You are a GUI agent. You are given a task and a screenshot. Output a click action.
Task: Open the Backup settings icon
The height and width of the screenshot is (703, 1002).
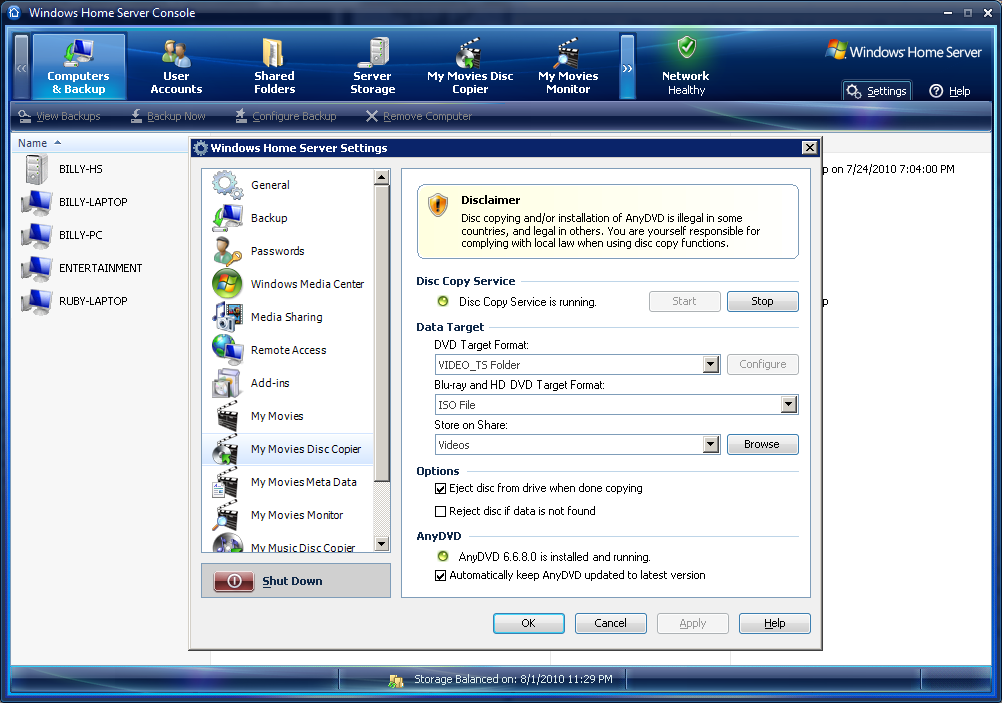[227, 218]
